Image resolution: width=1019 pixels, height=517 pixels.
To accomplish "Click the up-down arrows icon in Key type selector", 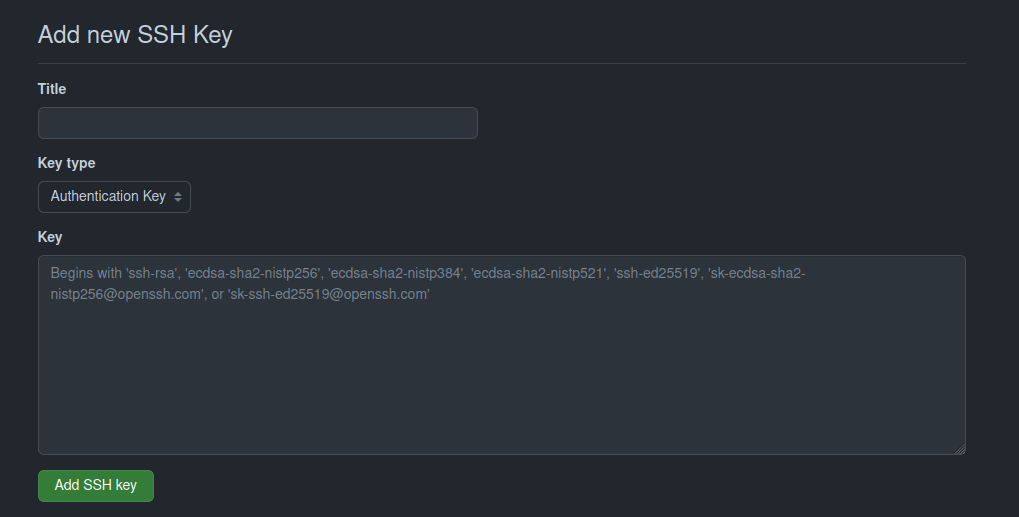I will coord(177,197).
